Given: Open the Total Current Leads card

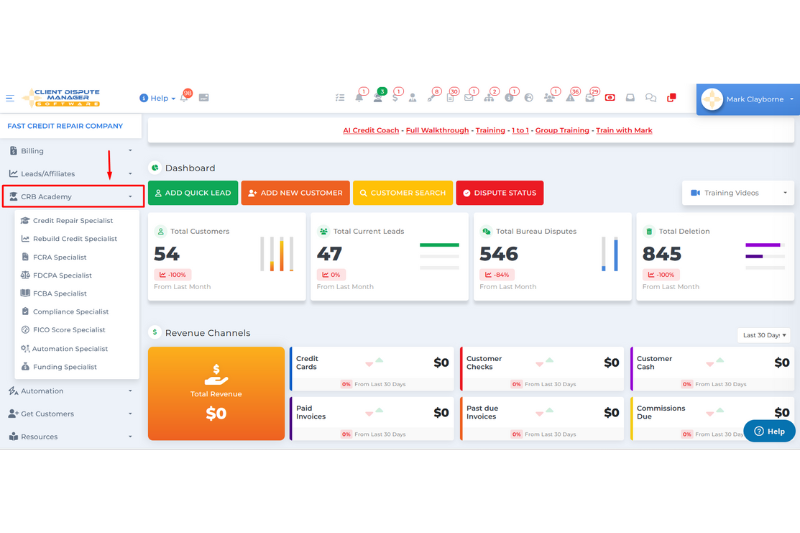Looking at the screenshot, I should click(389, 257).
